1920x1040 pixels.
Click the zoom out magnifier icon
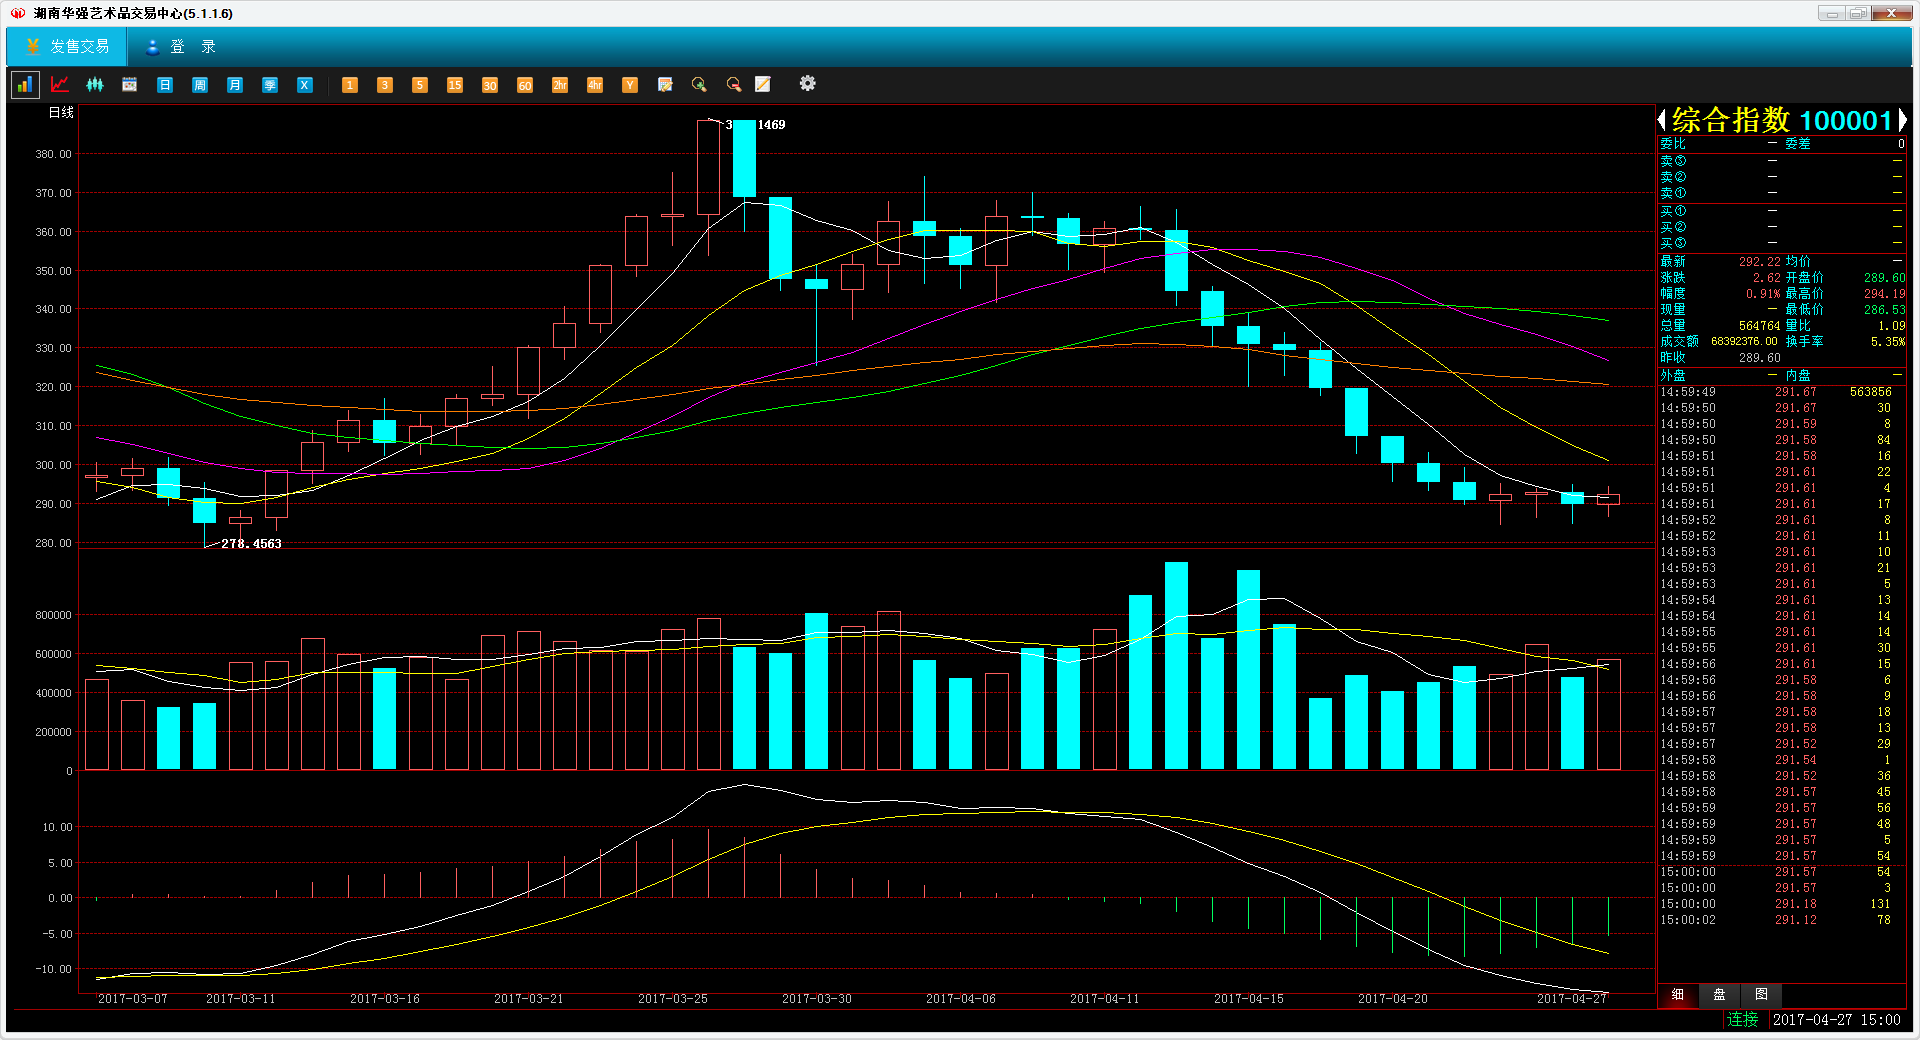click(x=734, y=85)
